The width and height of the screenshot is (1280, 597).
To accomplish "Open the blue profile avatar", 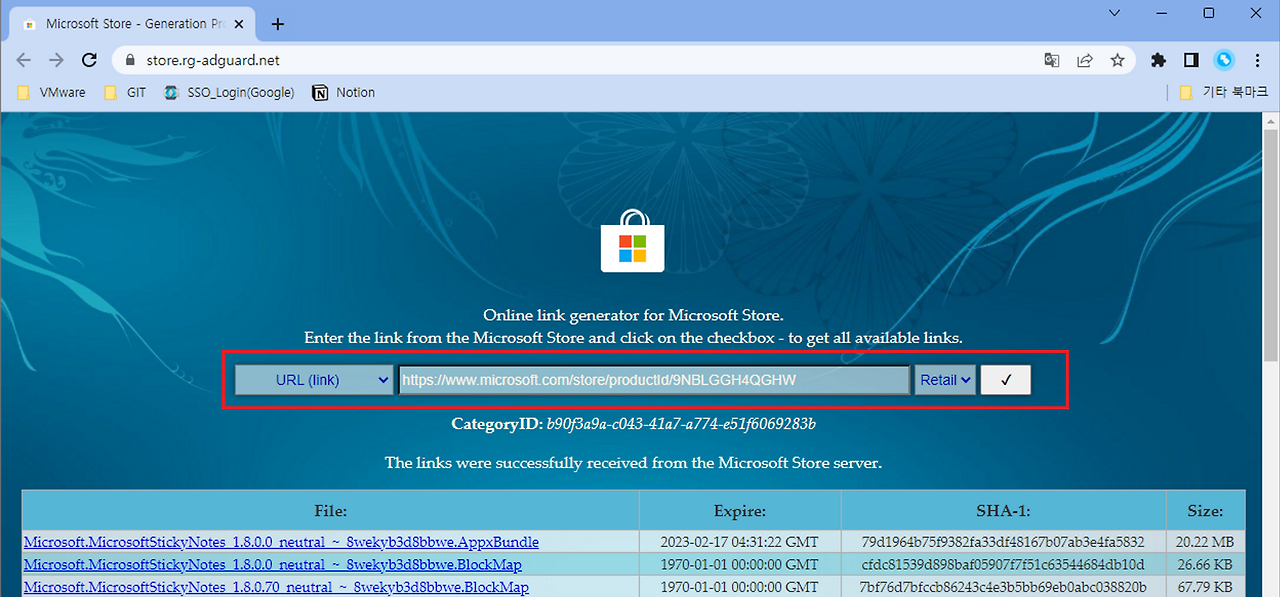I will coord(1224,60).
